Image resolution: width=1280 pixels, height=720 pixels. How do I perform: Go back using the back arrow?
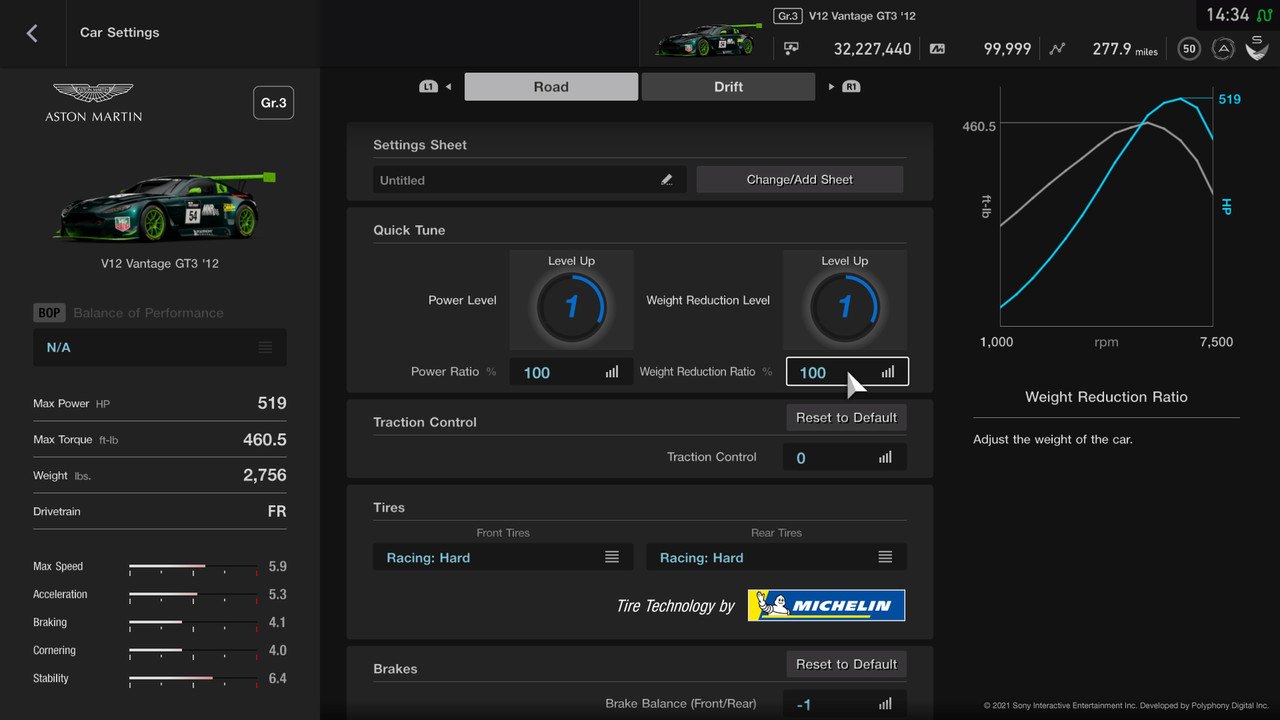[x=32, y=33]
